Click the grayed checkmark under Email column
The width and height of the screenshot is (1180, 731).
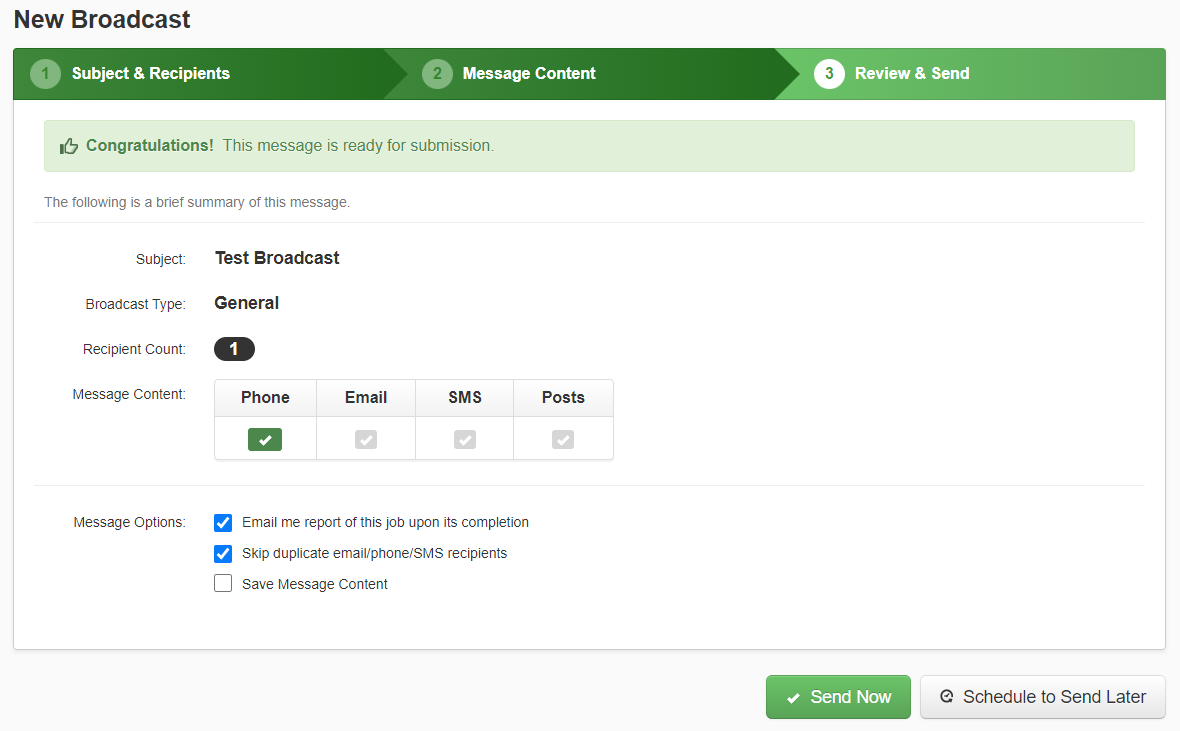click(x=365, y=439)
